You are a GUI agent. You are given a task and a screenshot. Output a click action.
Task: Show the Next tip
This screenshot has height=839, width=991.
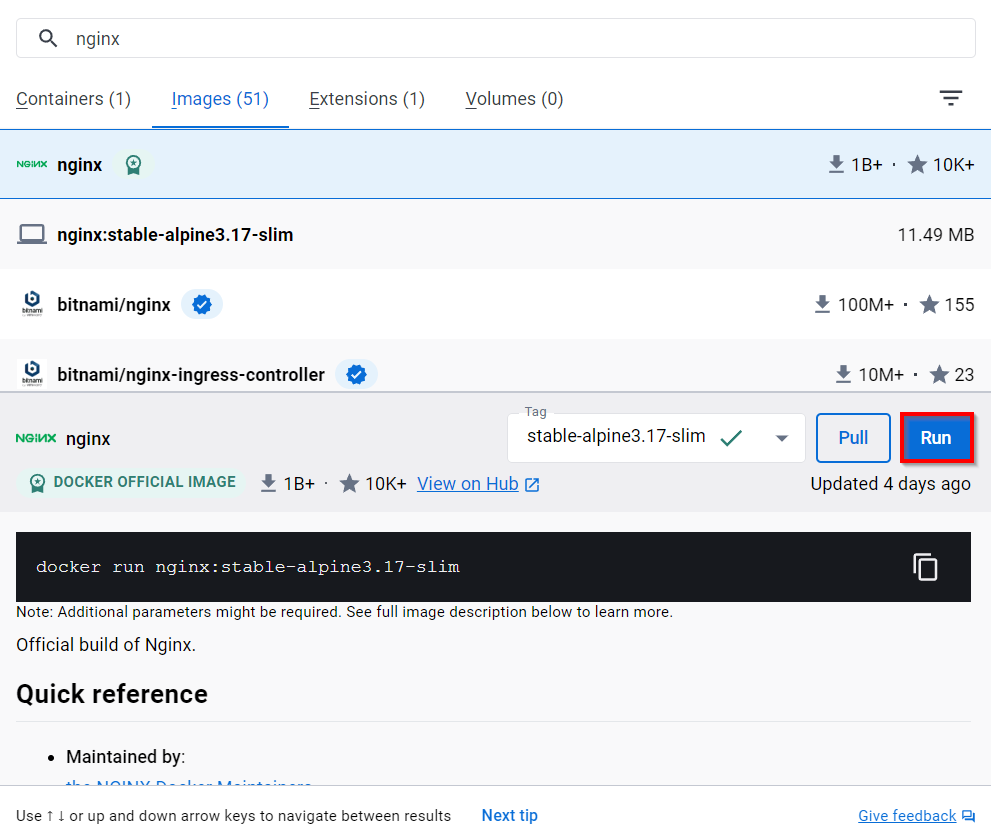pyautogui.click(x=509, y=816)
